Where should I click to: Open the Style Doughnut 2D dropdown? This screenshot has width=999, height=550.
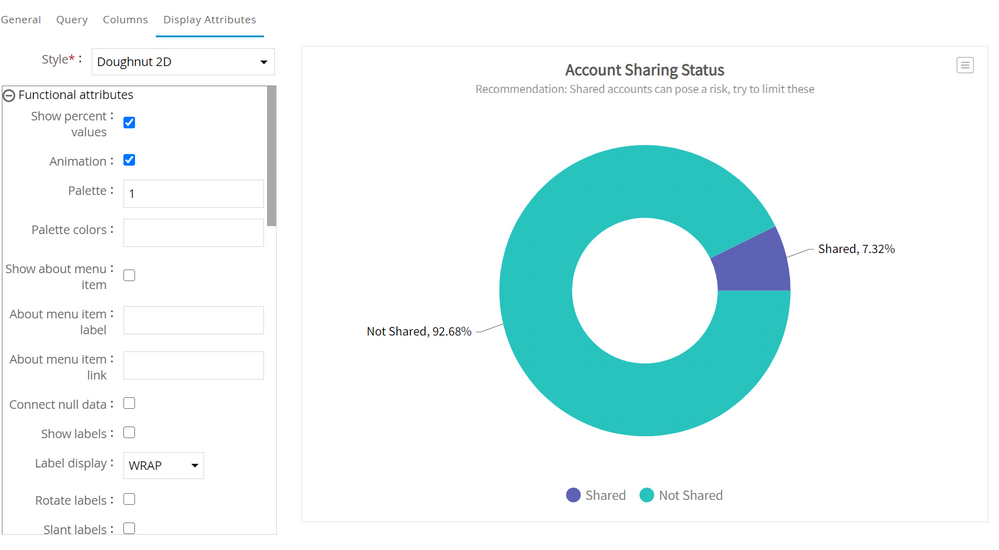click(183, 62)
